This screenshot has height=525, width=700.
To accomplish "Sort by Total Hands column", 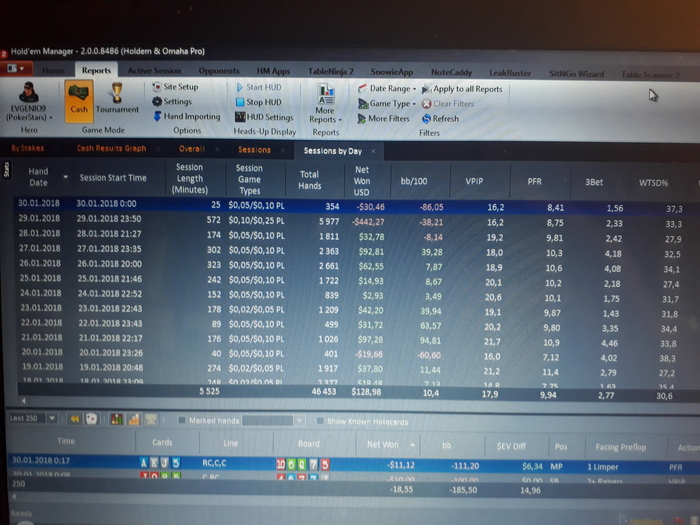I will (310, 180).
